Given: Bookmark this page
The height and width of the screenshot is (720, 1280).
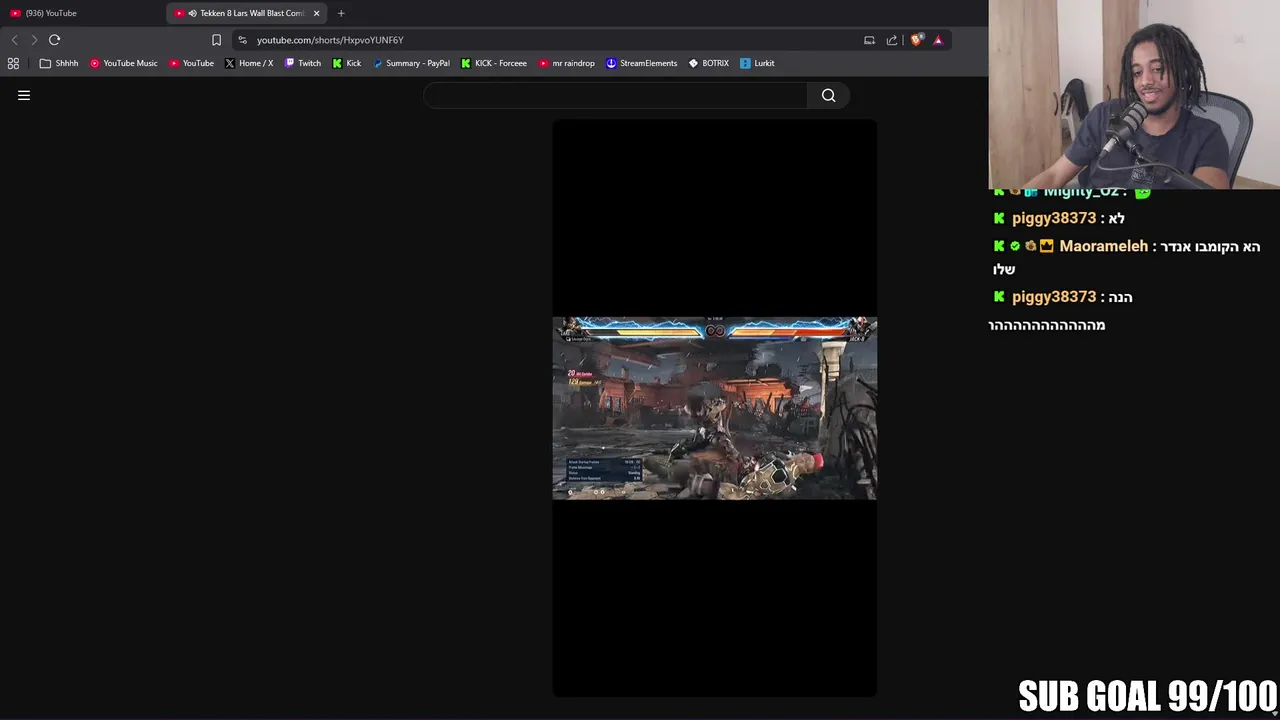Looking at the screenshot, I should pyautogui.click(x=216, y=40).
